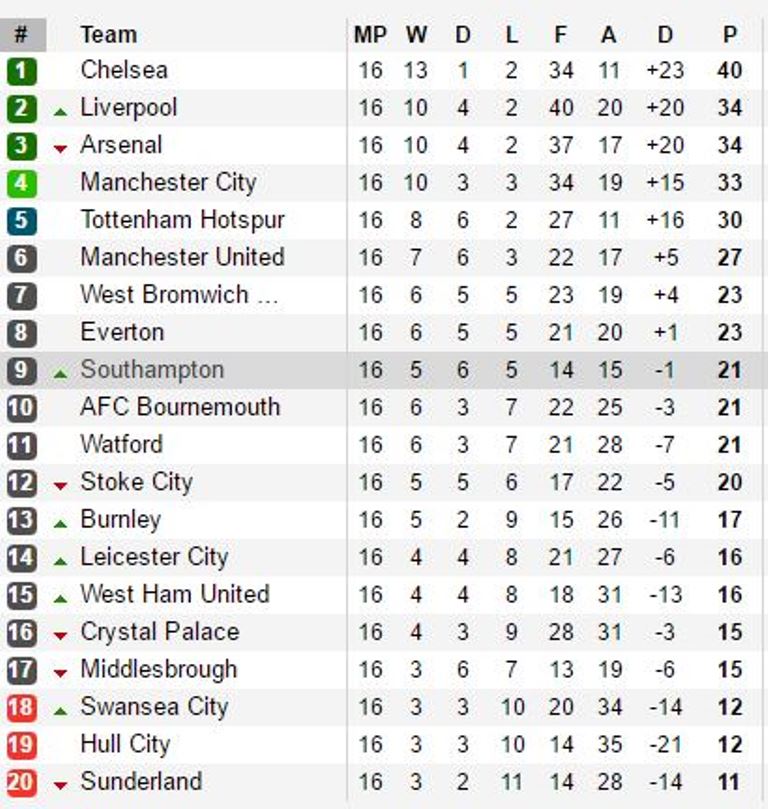Screen dimensions: 768x809
Task: Click the light green rank 4 badge
Action: tap(21, 183)
